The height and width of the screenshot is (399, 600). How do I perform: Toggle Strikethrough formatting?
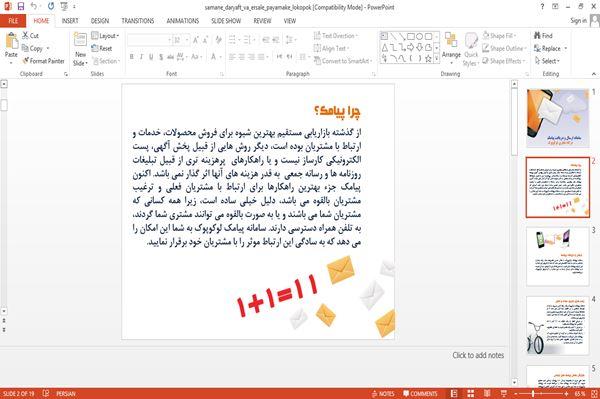[x=170, y=57]
